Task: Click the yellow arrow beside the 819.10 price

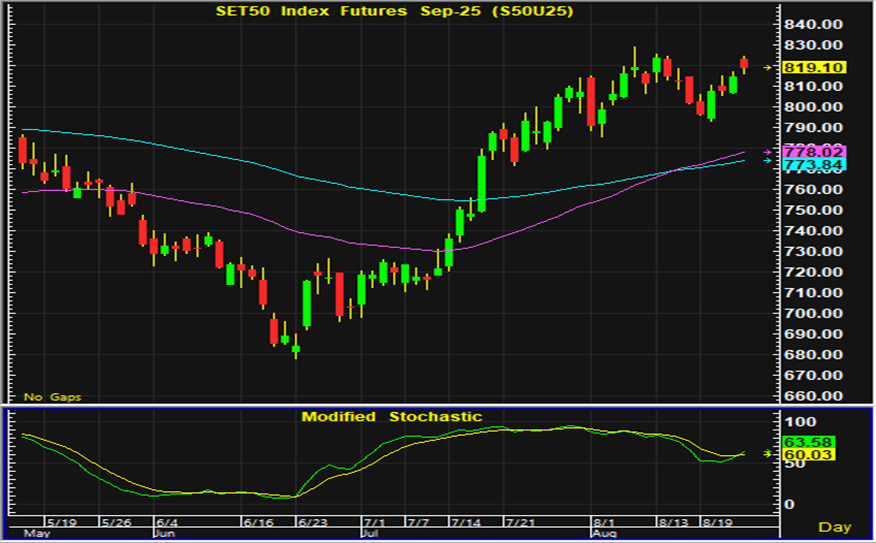Action: [x=768, y=67]
